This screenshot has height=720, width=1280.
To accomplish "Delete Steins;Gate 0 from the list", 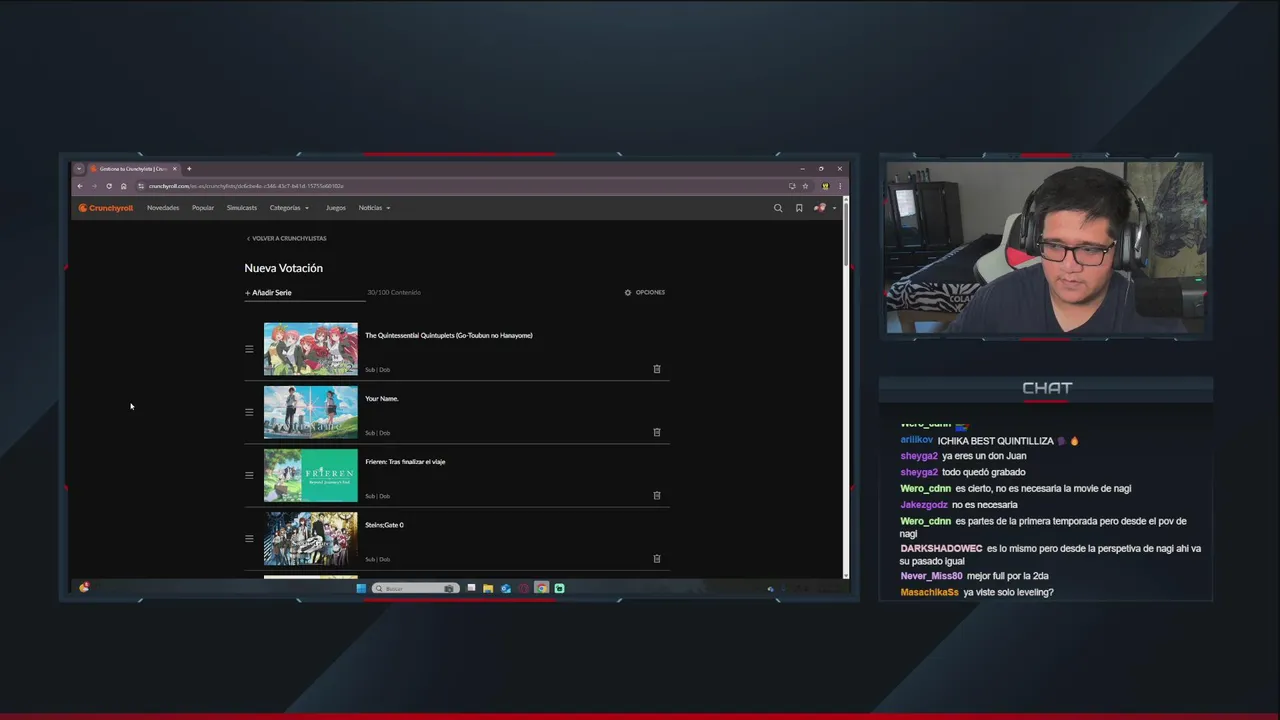I will (x=657, y=558).
